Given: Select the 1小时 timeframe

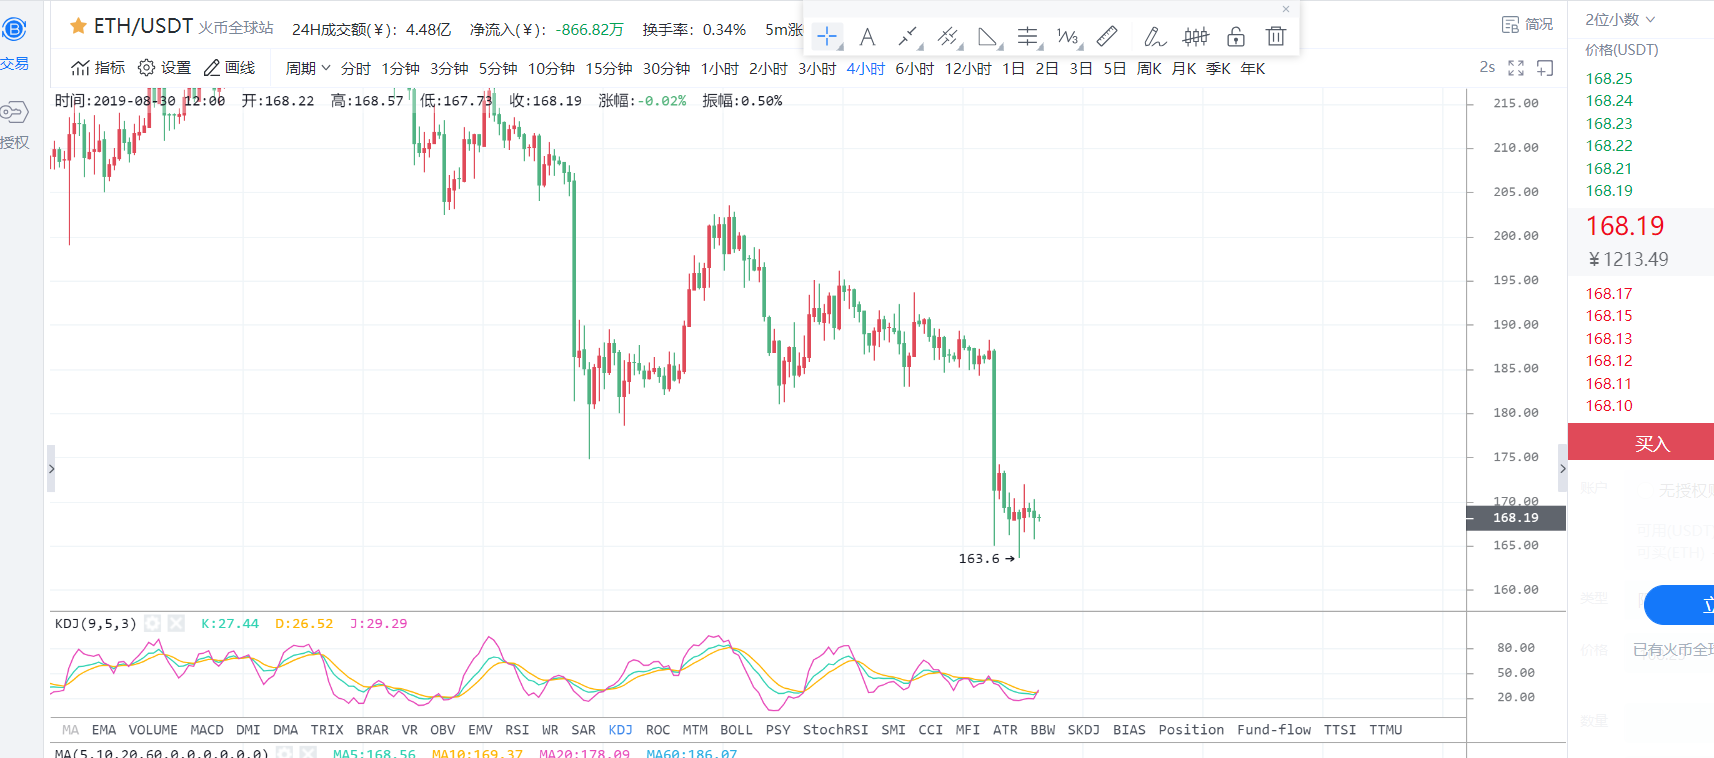Looking at the screenshot, I should (x=719, y=68).
